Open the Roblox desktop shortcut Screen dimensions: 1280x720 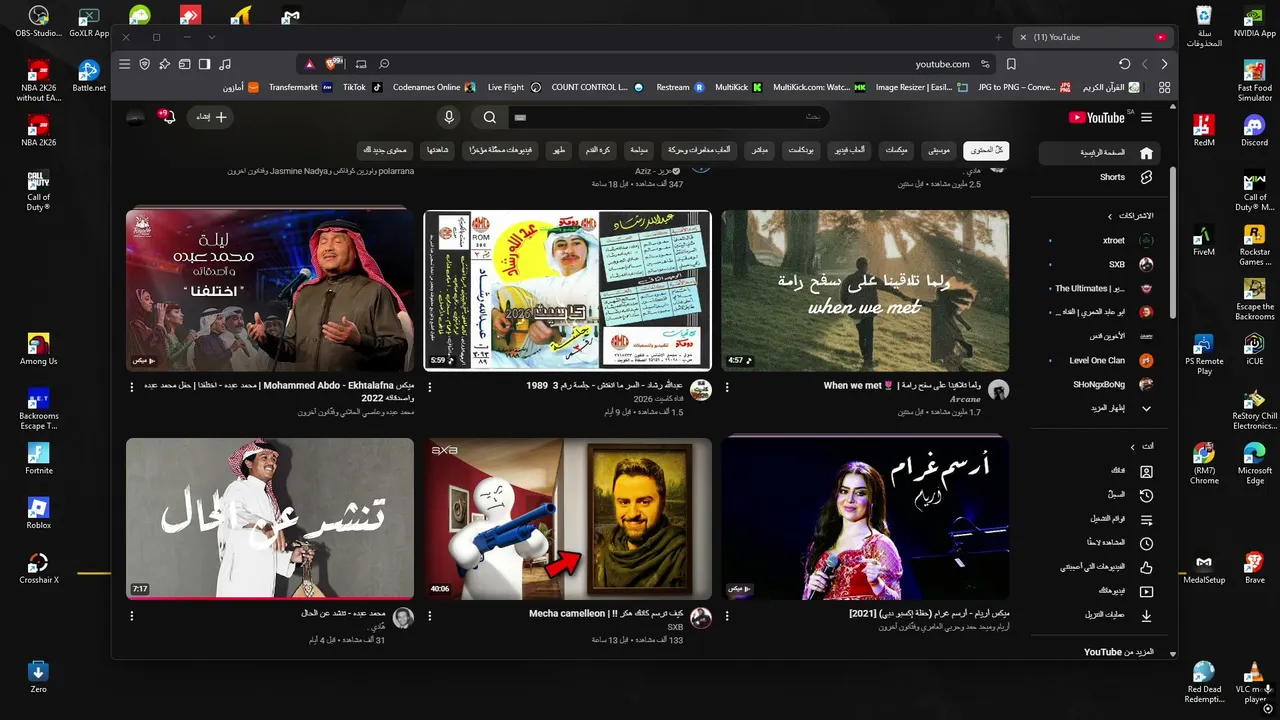pos(38,512)
